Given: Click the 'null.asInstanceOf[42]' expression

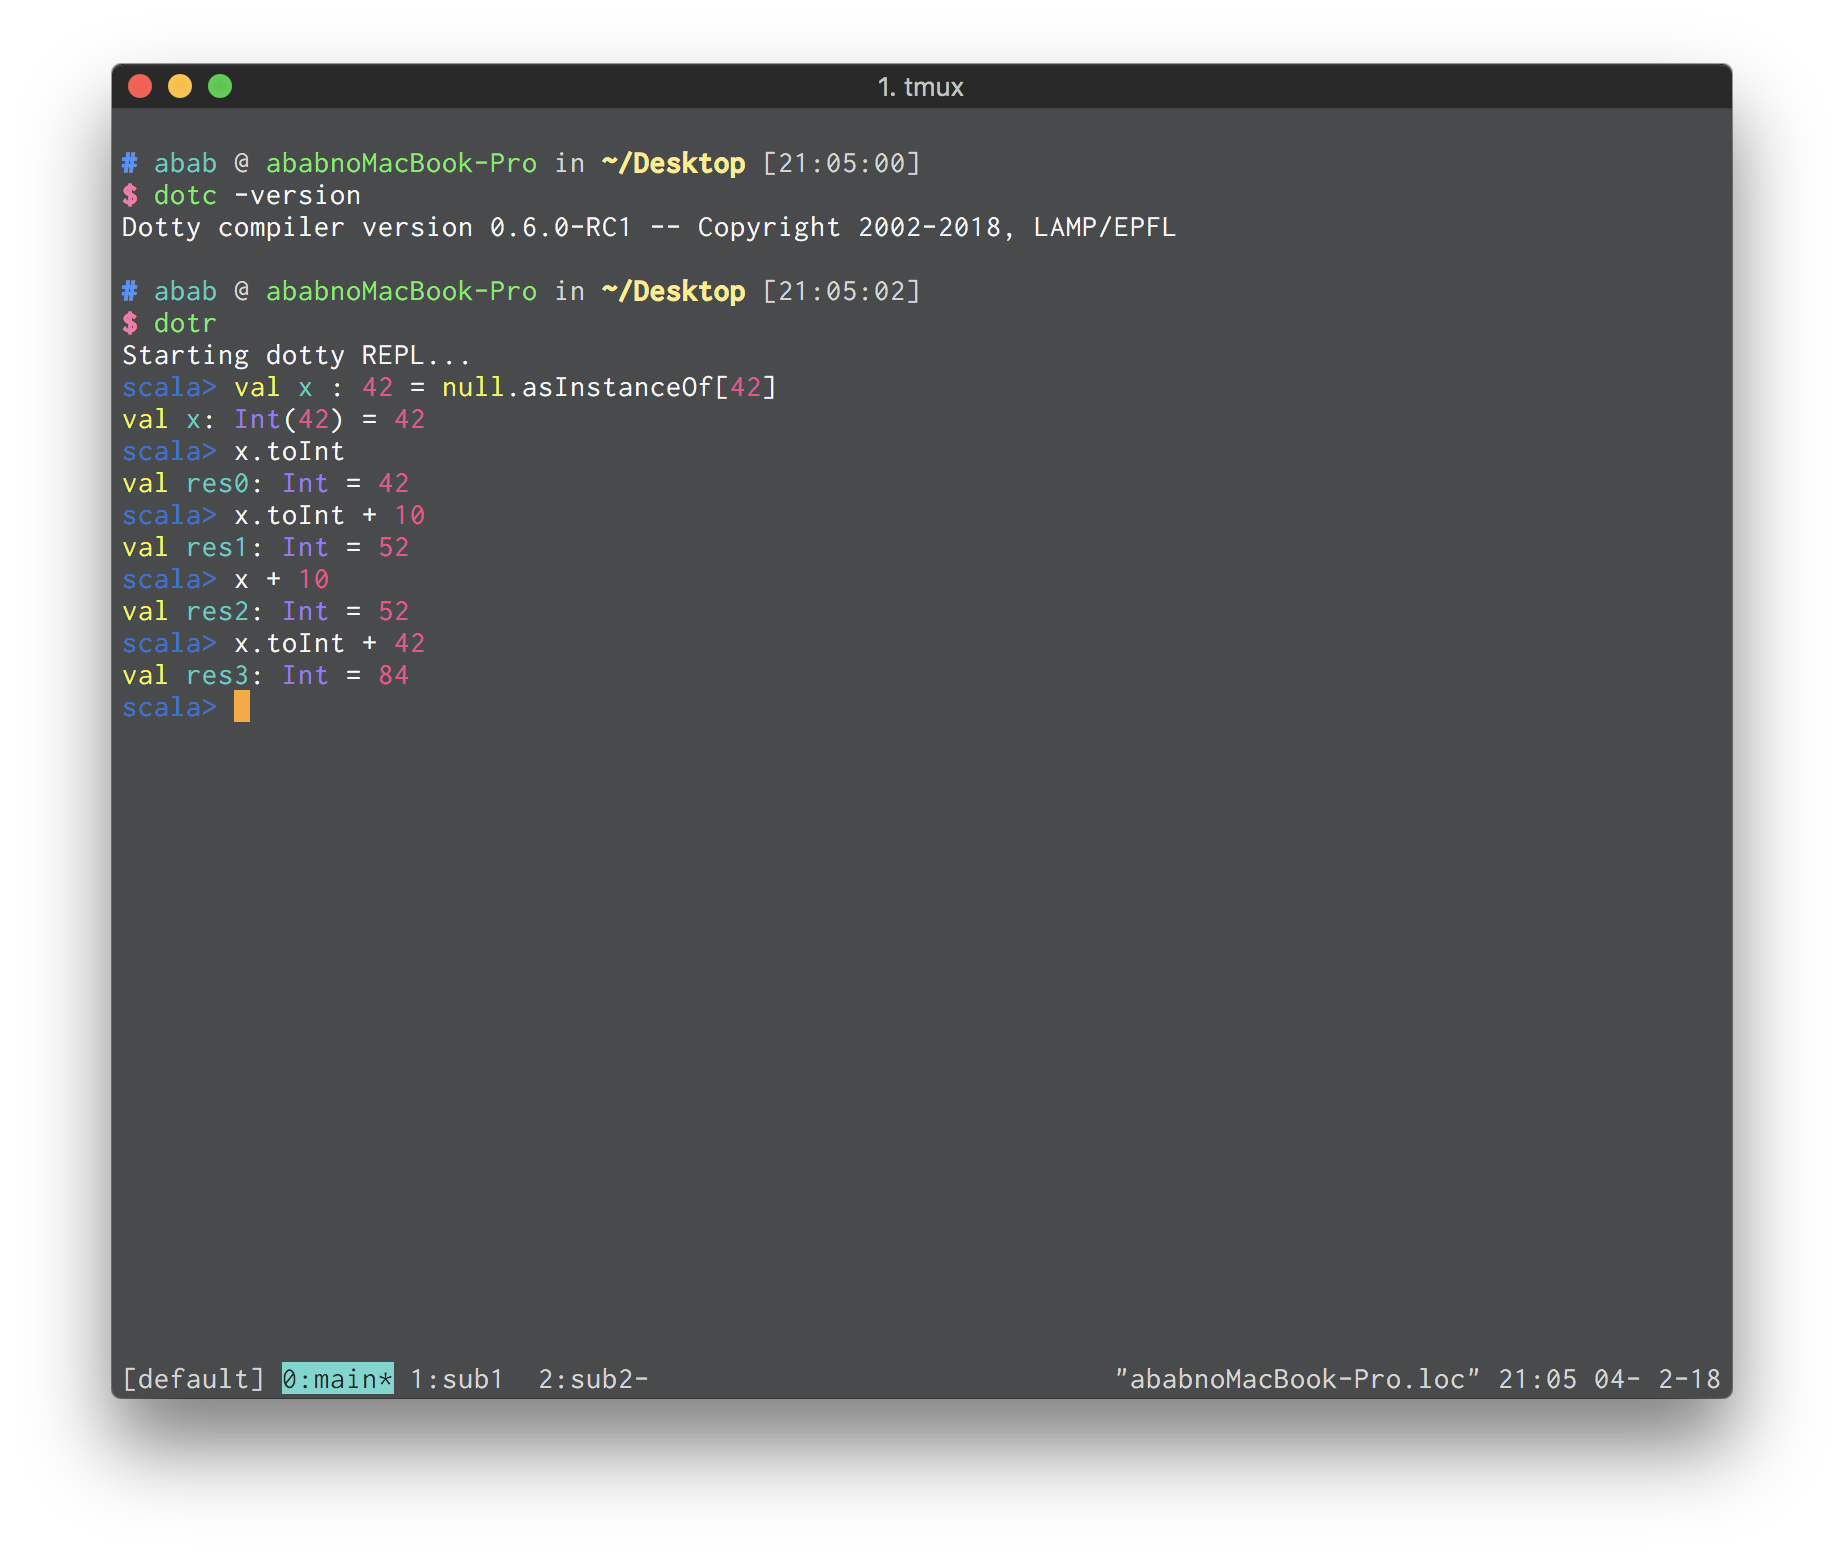Looking at the screenshot, I should (x=609, y=387).
